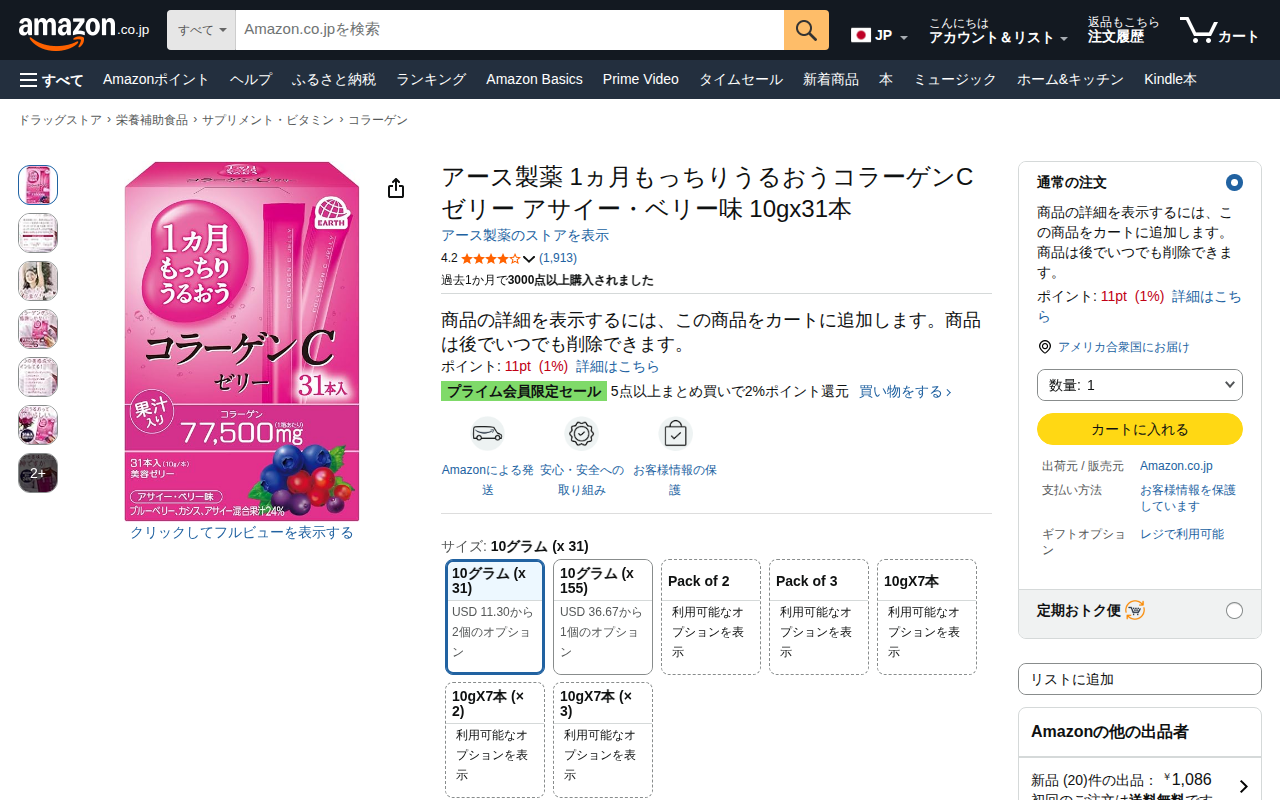Click the share icon beside product image
This screenshot has height=800, width=1280.
tap(396, 189)
